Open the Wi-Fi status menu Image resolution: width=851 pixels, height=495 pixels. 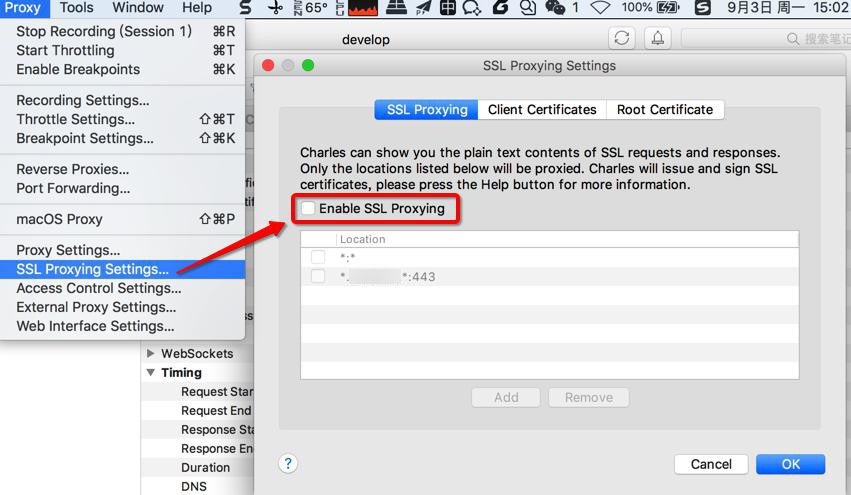click(x=600, y=8)
